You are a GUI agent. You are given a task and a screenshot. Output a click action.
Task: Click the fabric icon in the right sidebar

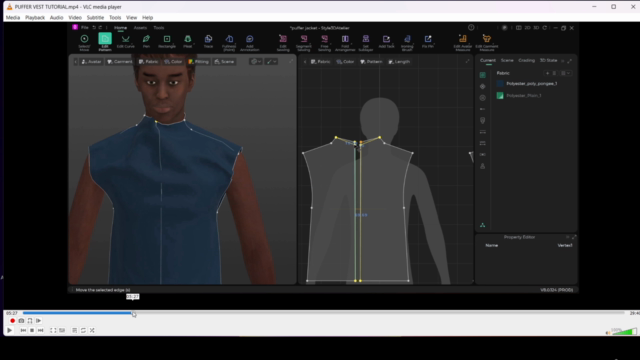(x=482, y=75)
